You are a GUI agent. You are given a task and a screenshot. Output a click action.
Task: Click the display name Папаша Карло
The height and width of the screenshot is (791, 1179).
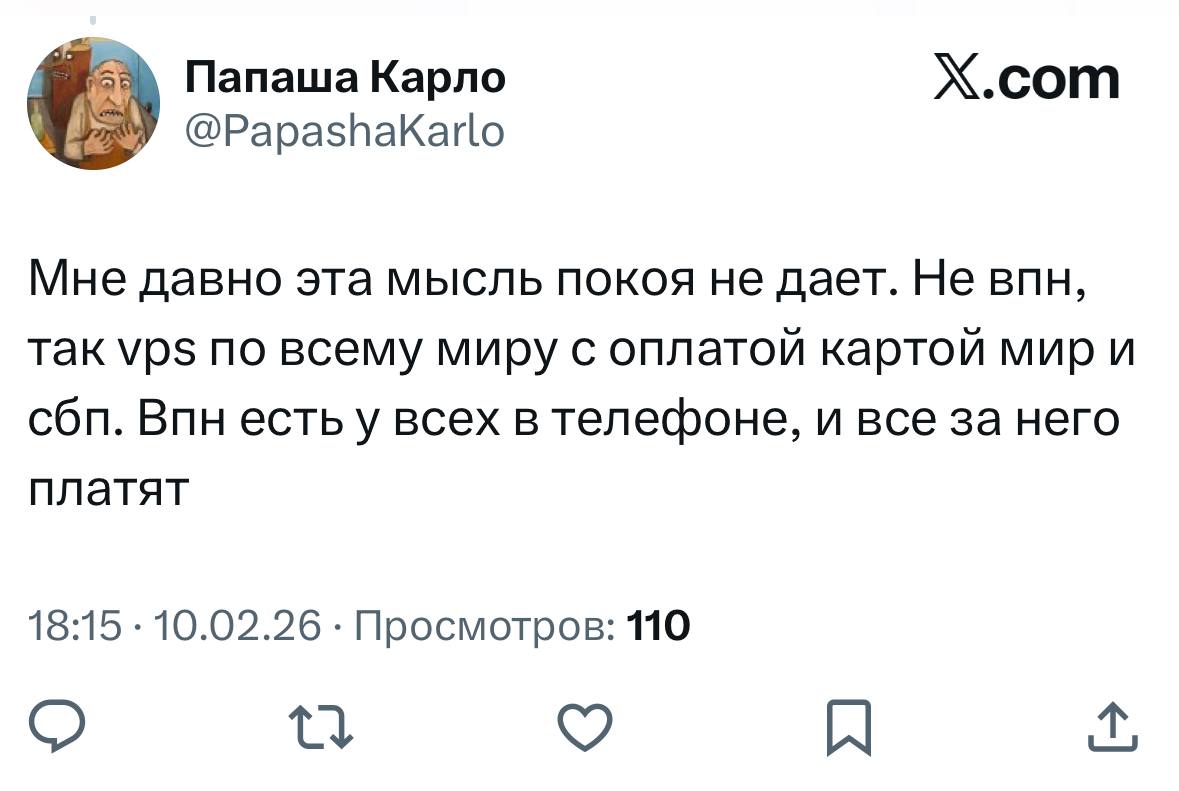[345, 77]
